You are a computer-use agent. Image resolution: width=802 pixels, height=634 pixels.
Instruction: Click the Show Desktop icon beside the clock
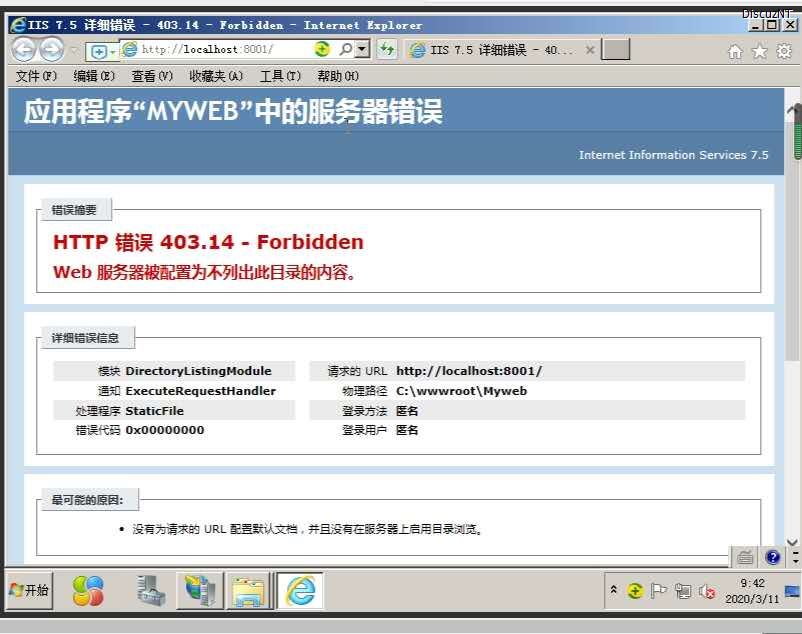[792, 591]
